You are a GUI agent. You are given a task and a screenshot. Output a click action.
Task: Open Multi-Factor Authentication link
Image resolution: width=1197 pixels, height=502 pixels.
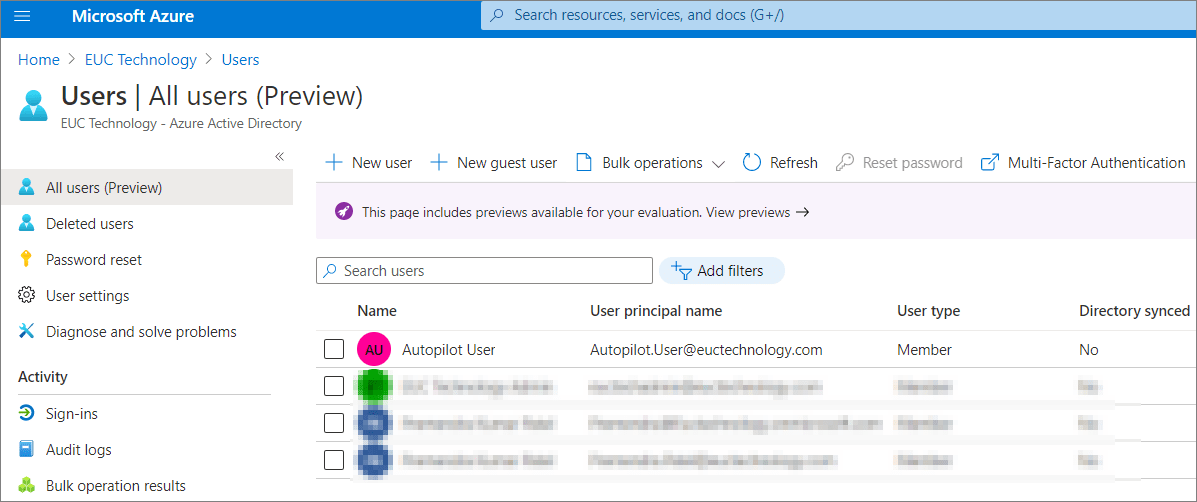click(1083, 163)
